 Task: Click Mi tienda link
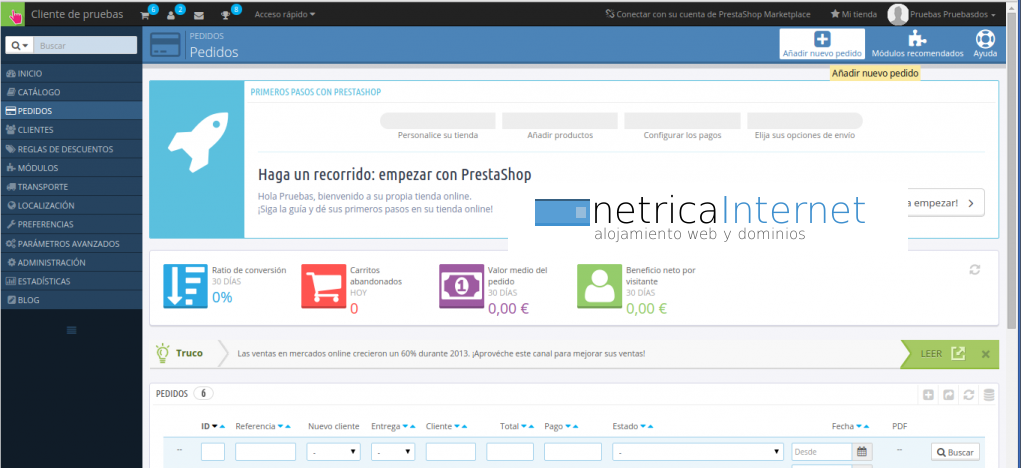click(854, 14)
